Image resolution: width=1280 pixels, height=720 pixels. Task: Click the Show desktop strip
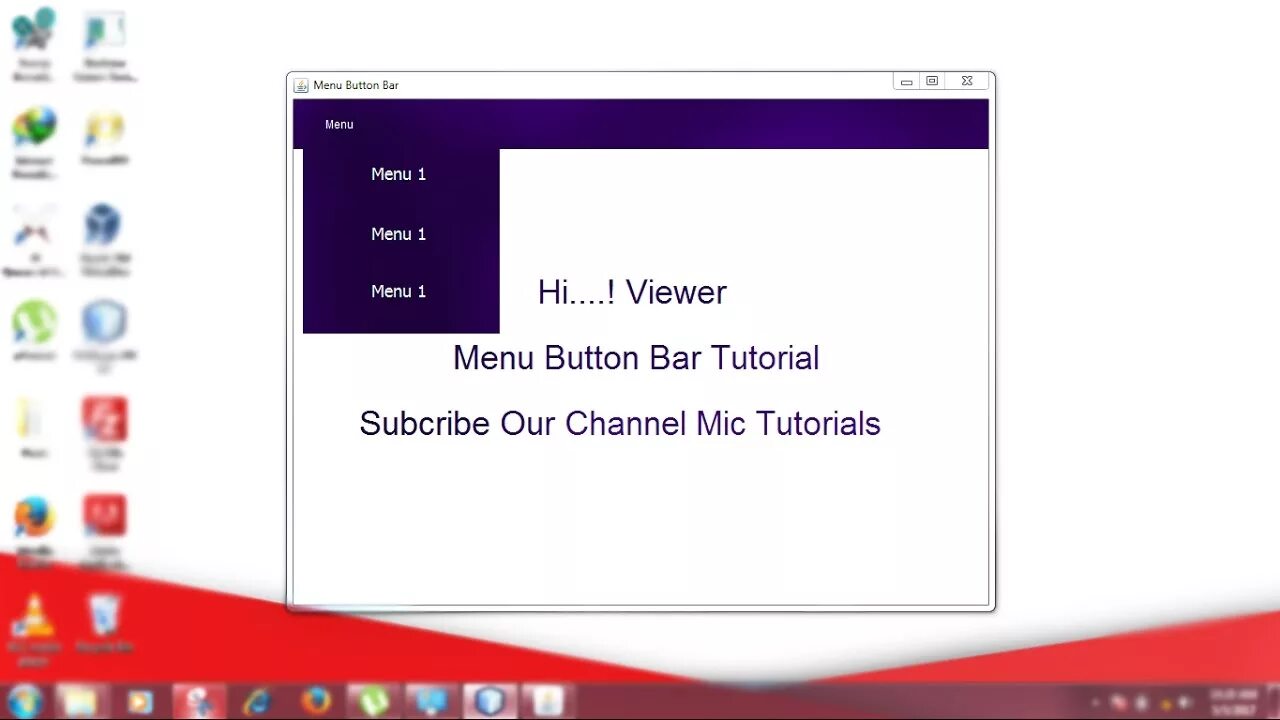(x=1273, y=702)
